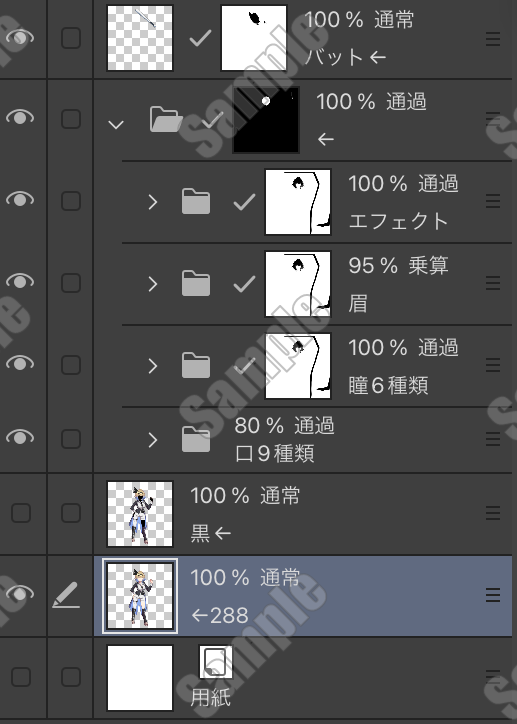Collapse the open ← passthrough folder chevron
517x724 pixels.
(x=115, y=125)
